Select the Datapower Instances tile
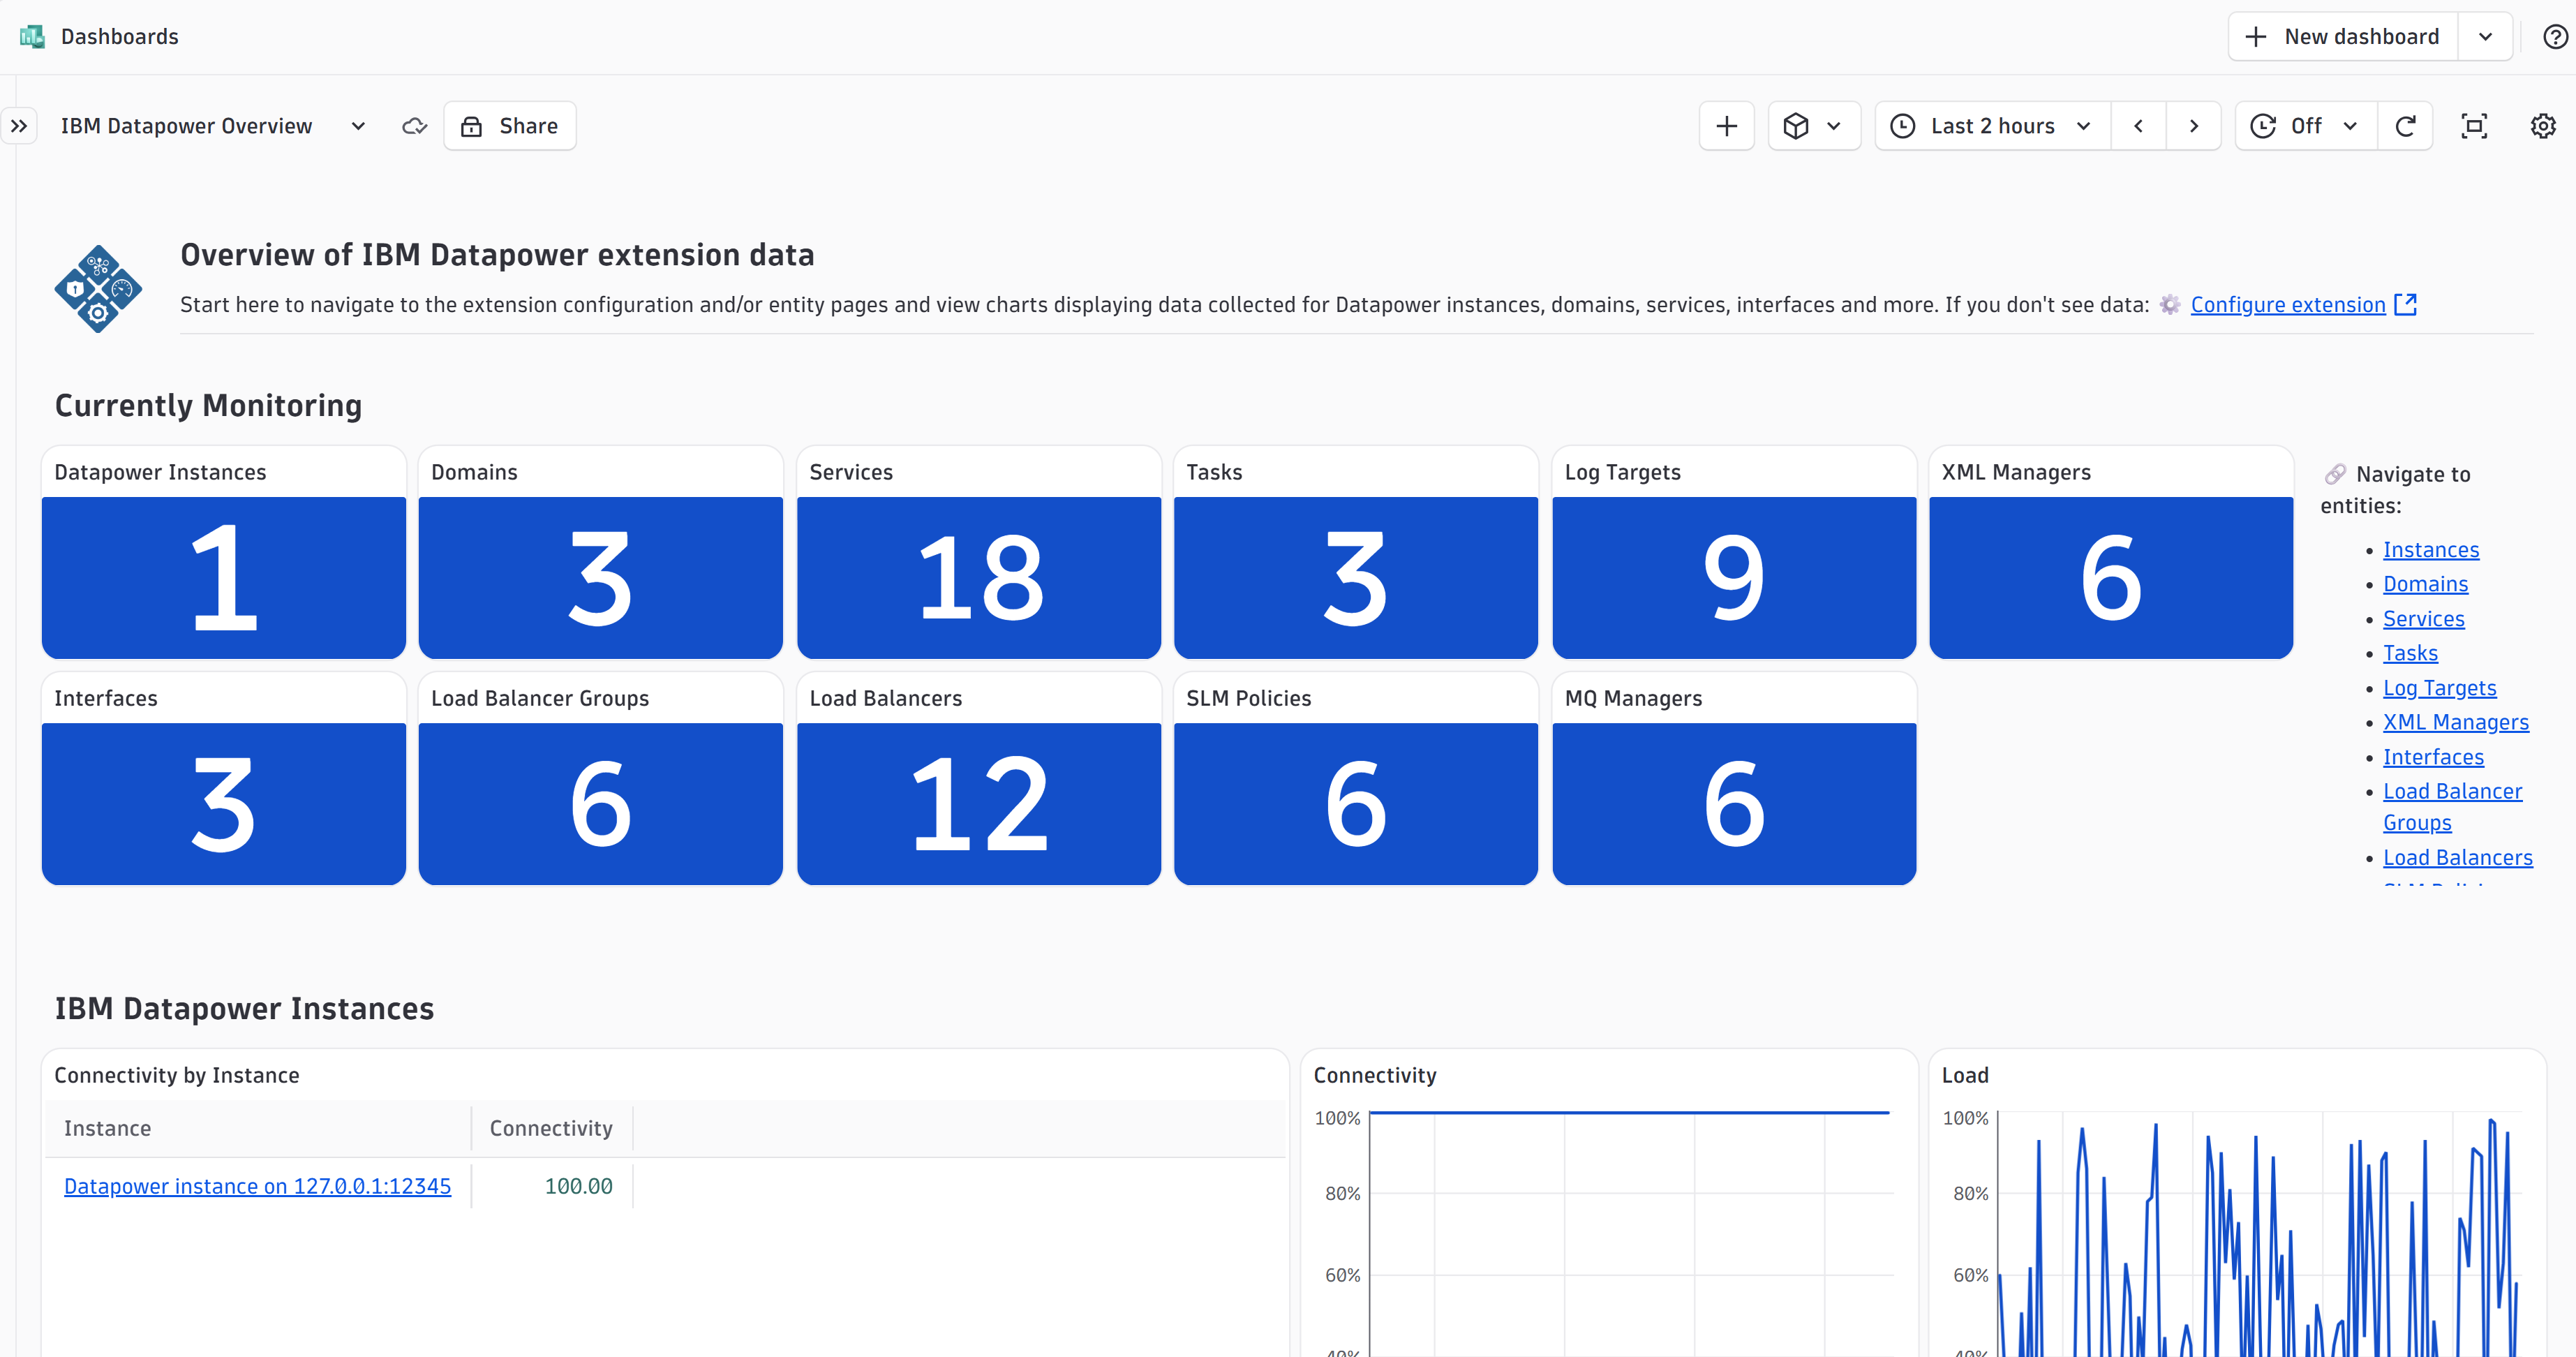 (x=224, y=553)
